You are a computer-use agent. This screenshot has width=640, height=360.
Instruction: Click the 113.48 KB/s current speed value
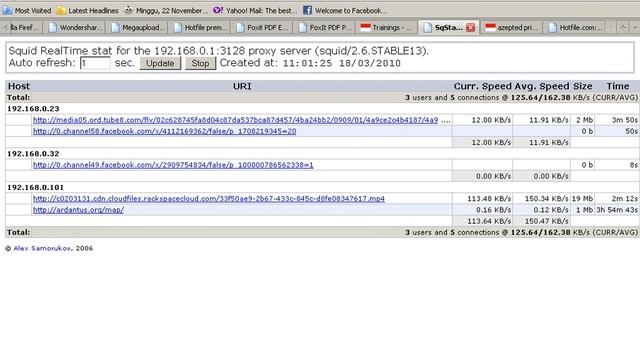coord(489,199)
